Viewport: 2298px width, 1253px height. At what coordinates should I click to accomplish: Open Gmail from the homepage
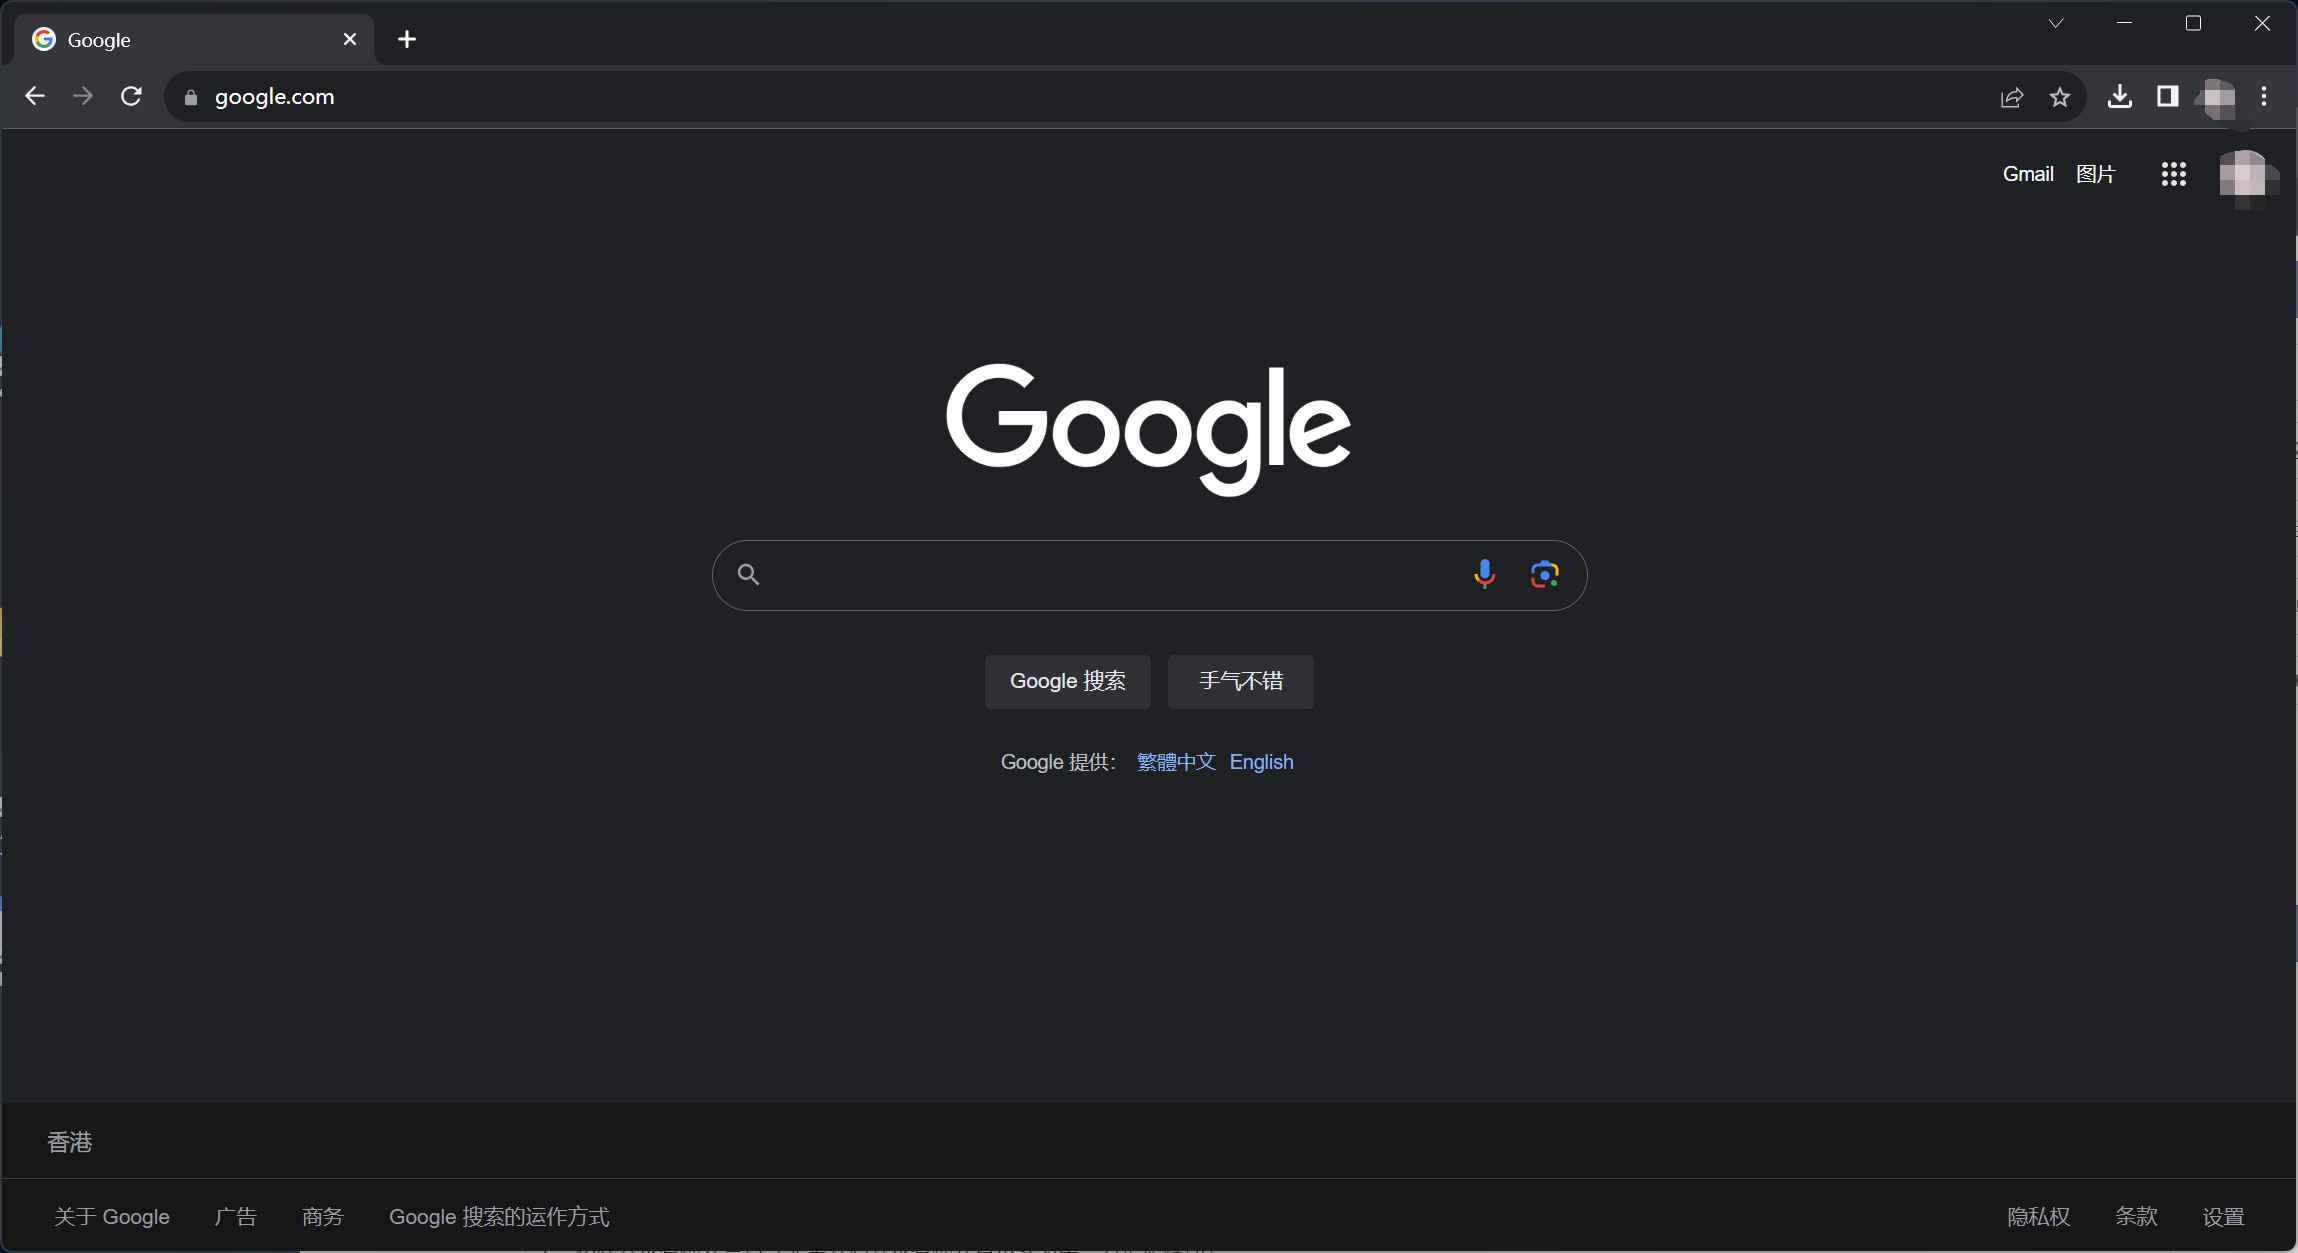[2027, 173]
